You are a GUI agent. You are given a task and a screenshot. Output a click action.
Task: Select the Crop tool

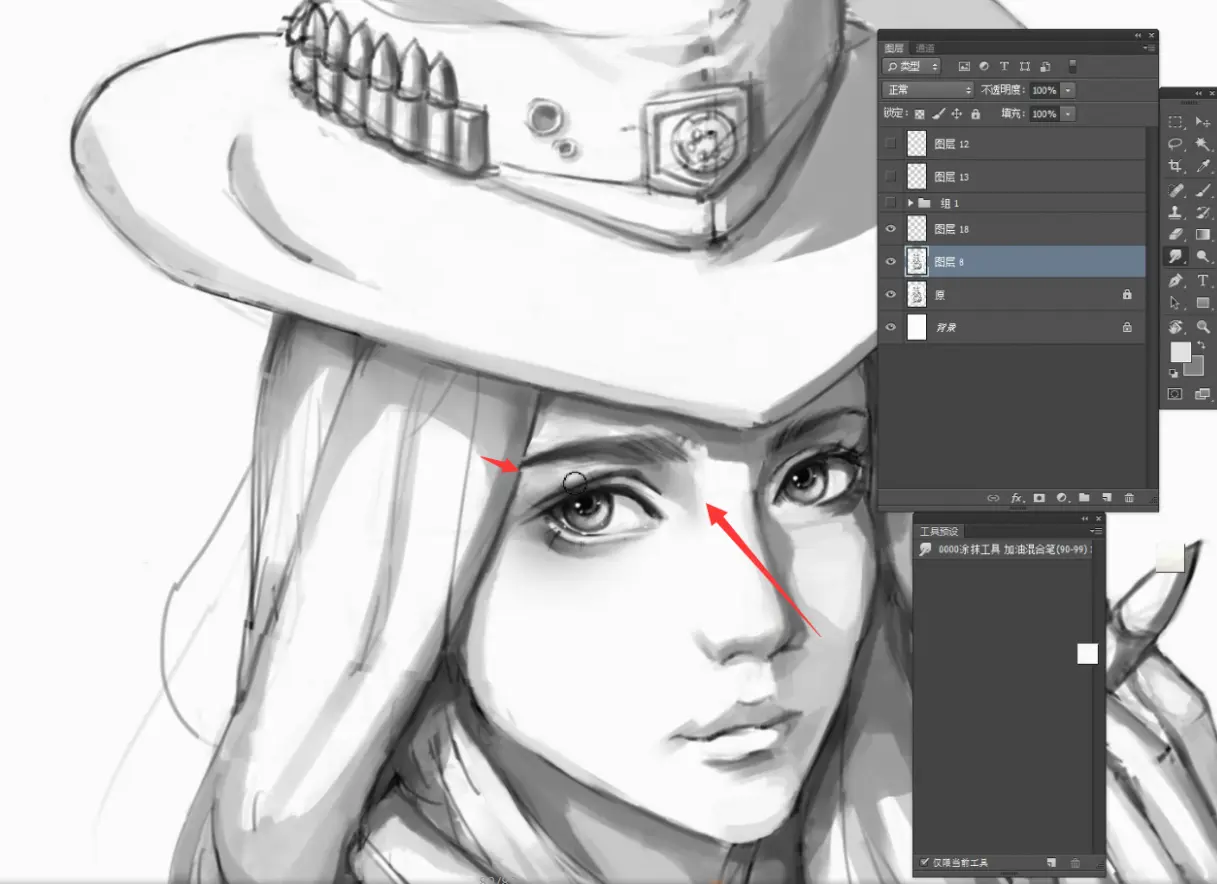(1176, 166)
